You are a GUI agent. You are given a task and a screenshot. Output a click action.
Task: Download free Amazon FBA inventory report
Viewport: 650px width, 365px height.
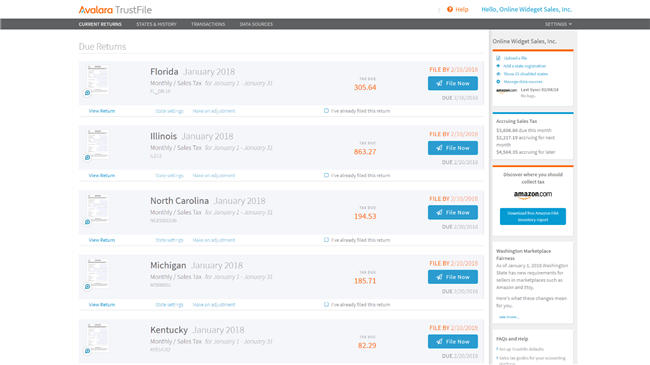pos(533,217)
